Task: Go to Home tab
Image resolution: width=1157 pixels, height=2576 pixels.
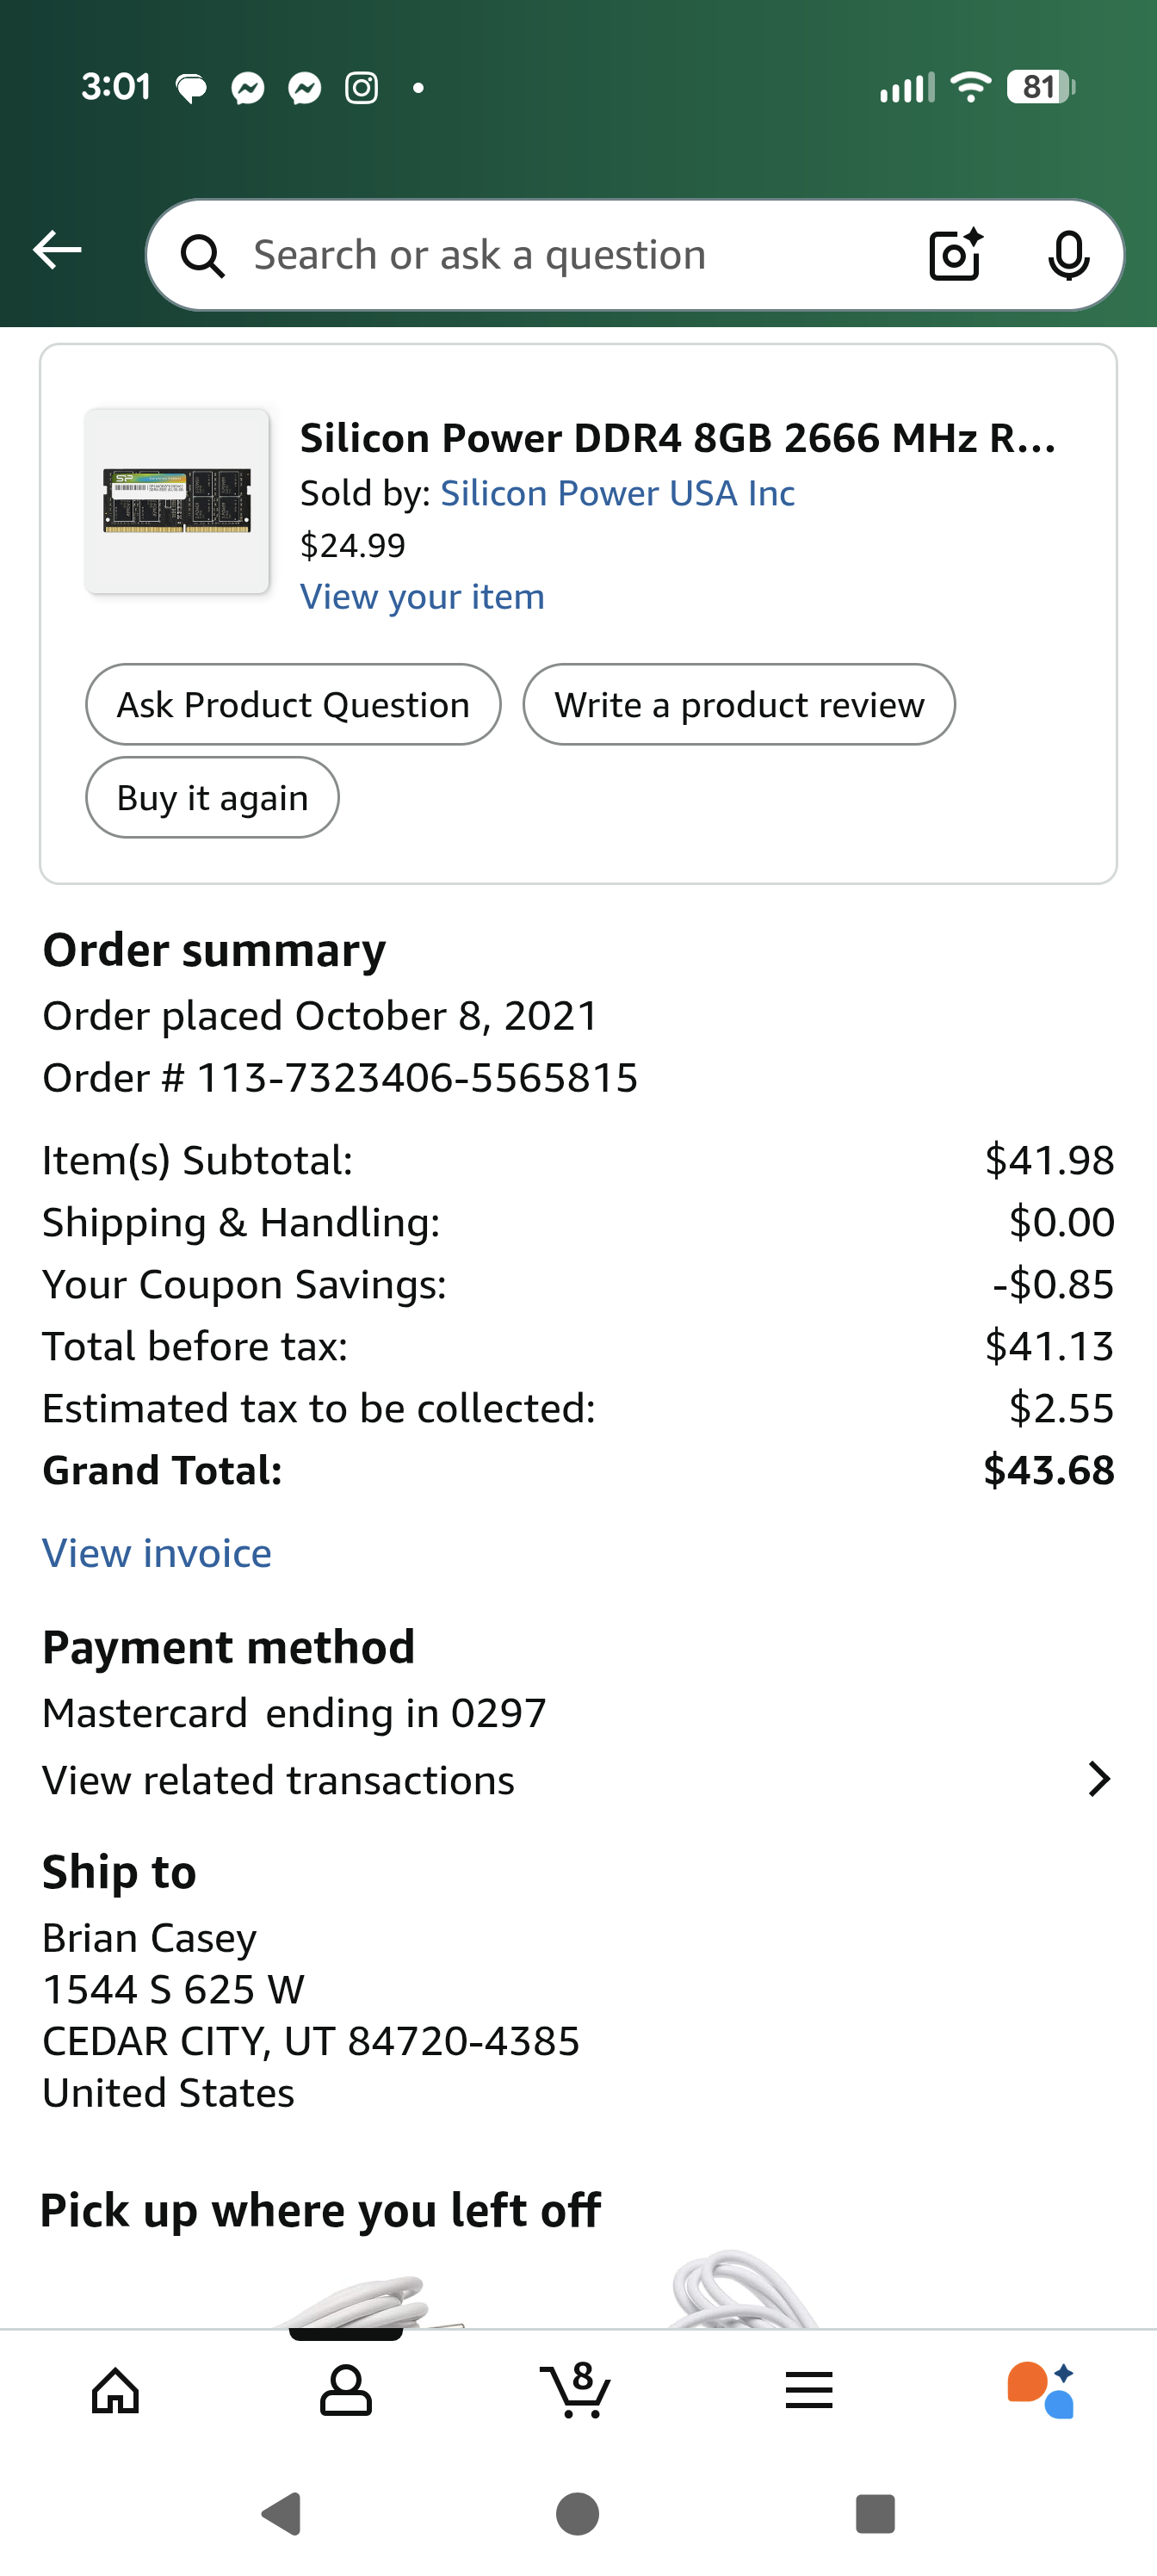Action: [115, 2390]
